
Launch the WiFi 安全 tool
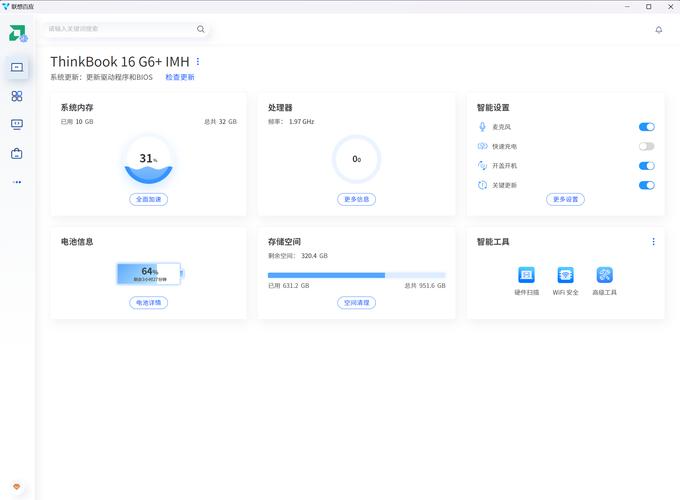tap(565, 275)
